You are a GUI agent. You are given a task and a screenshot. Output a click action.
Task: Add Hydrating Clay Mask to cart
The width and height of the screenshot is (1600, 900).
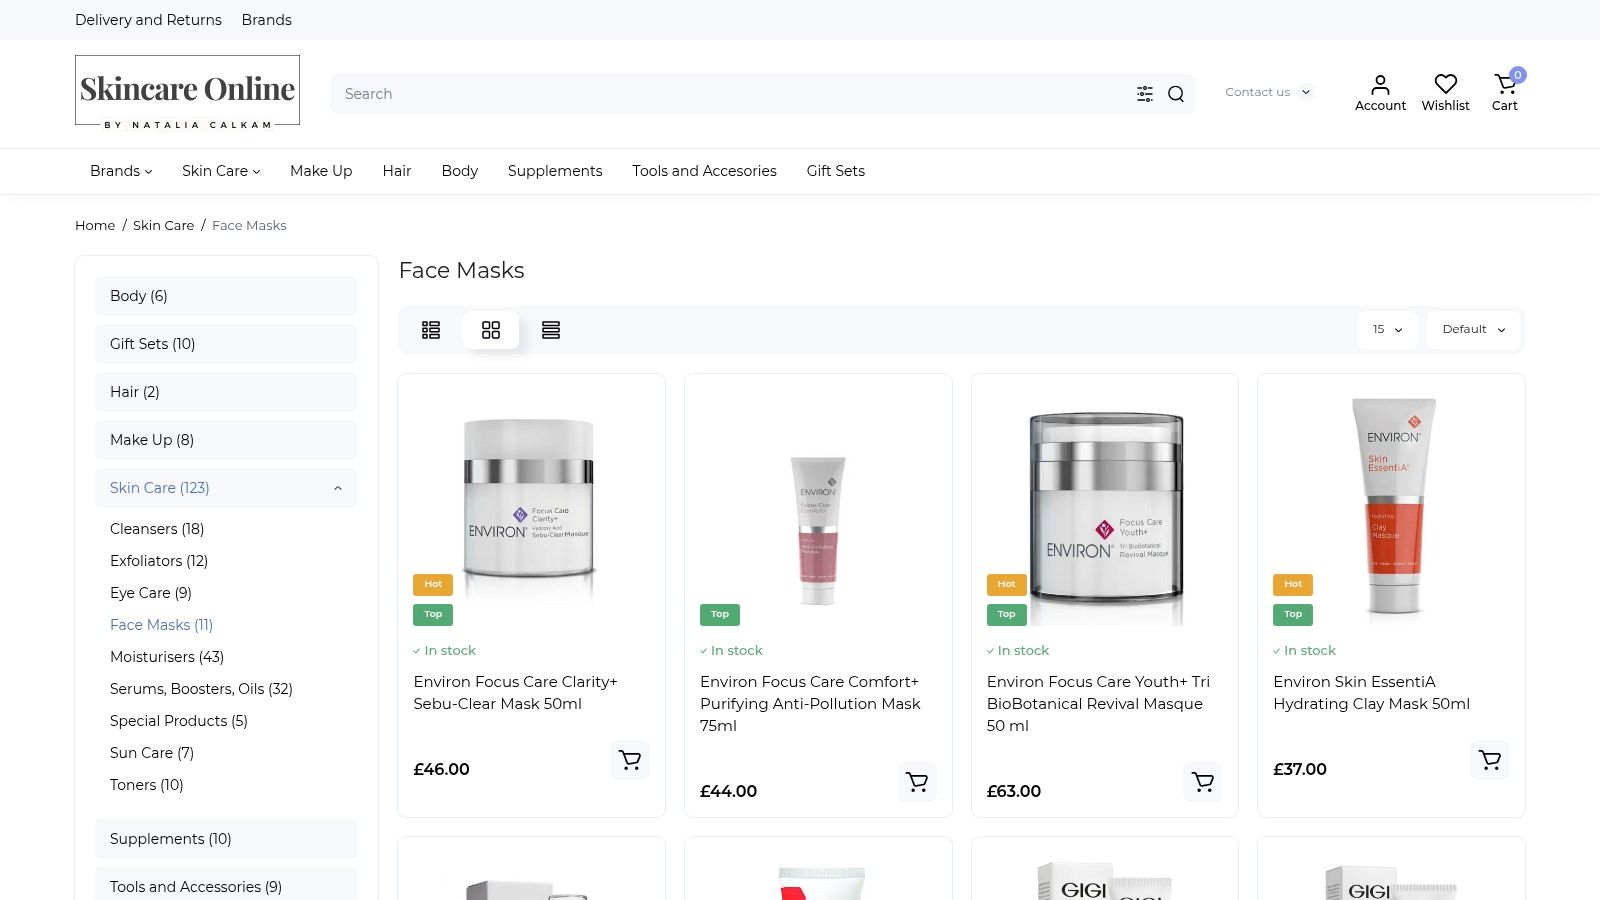coord(1490,760)
